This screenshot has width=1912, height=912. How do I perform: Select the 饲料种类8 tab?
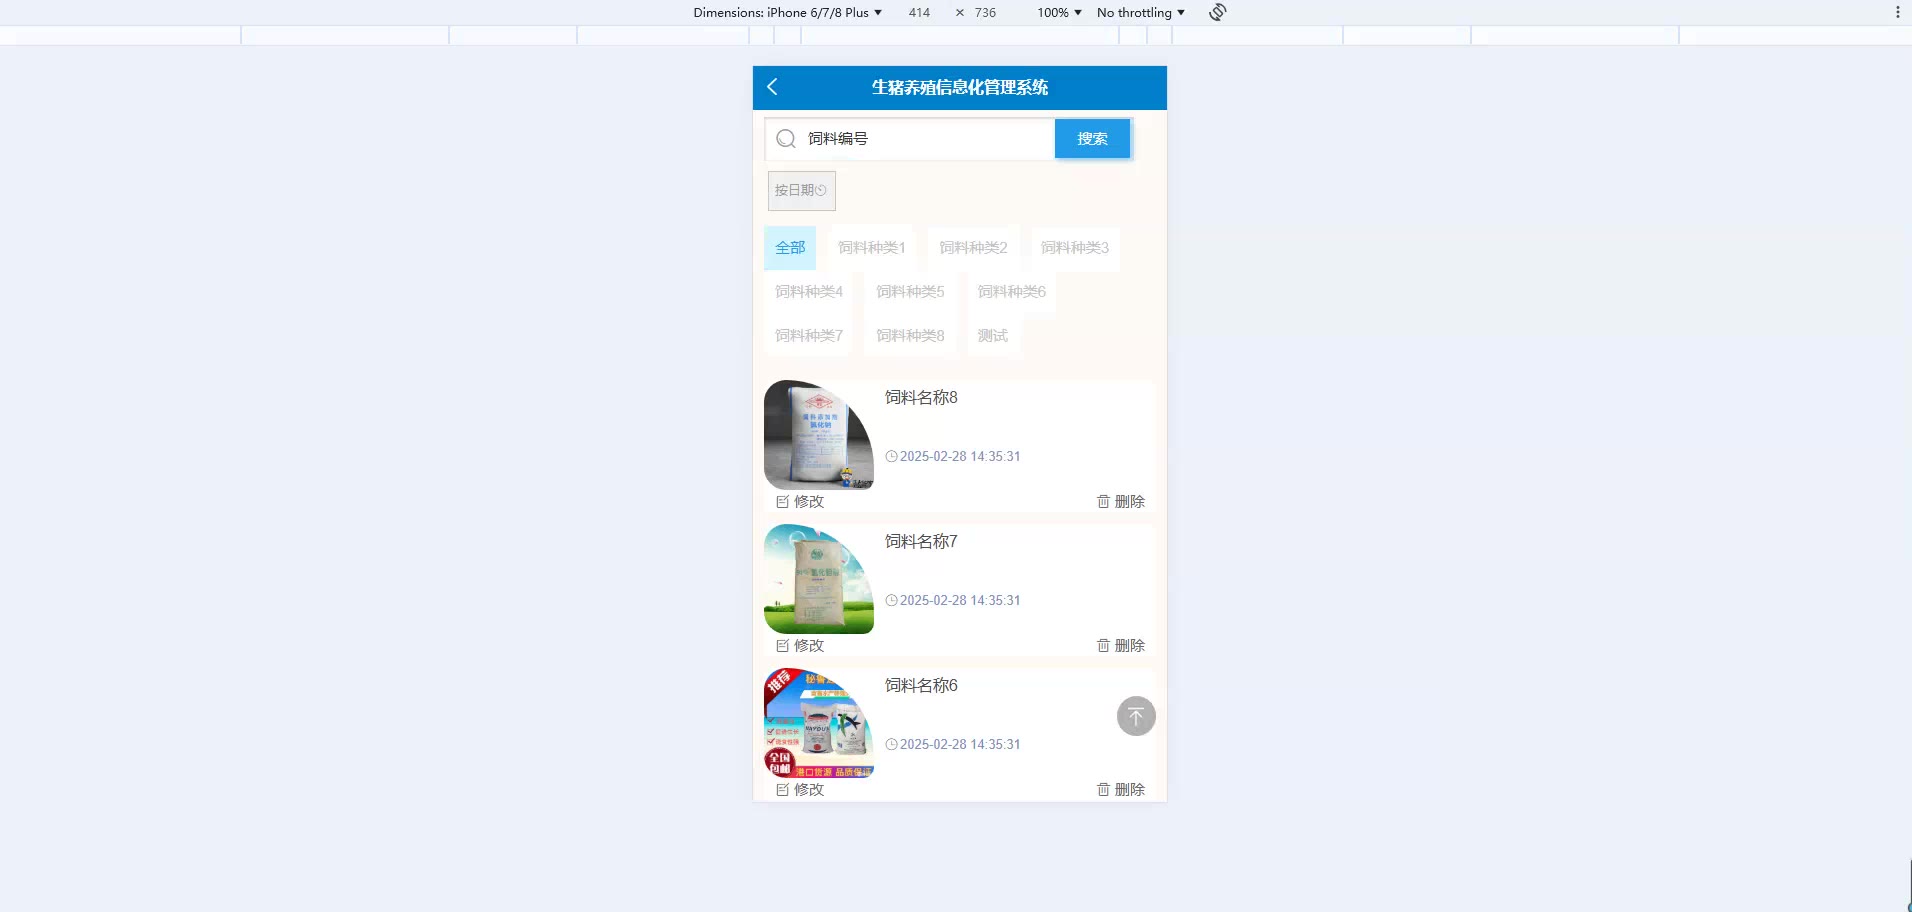[910, 336]
